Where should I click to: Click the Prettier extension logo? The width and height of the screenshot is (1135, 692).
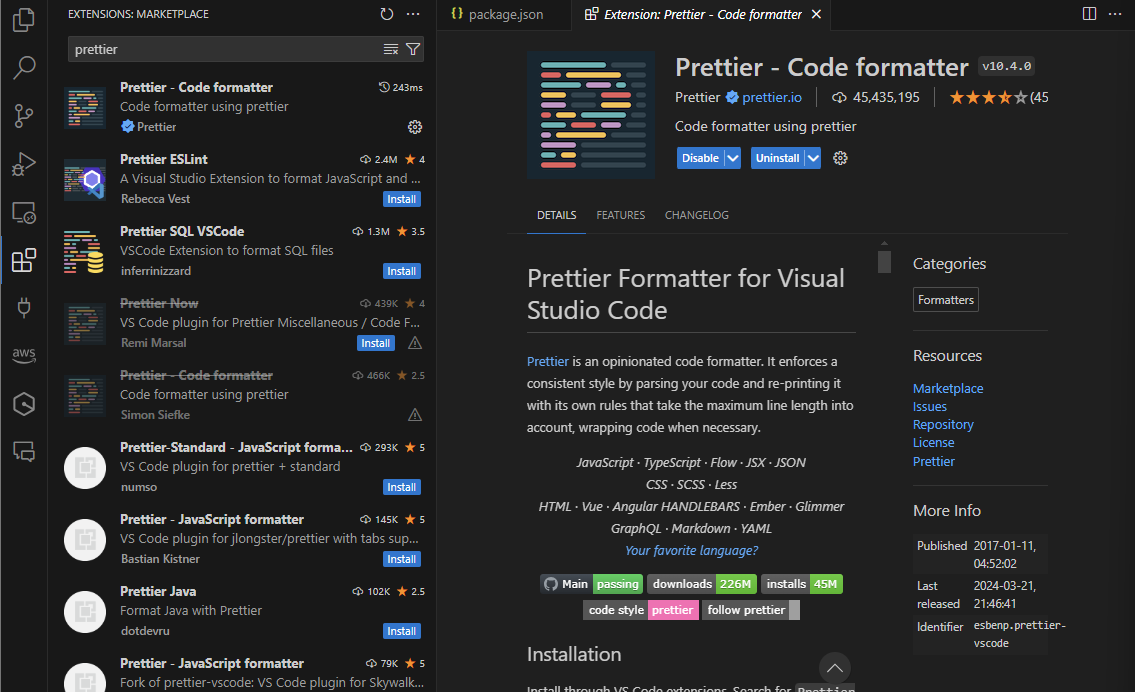click(x=591, y=114)
